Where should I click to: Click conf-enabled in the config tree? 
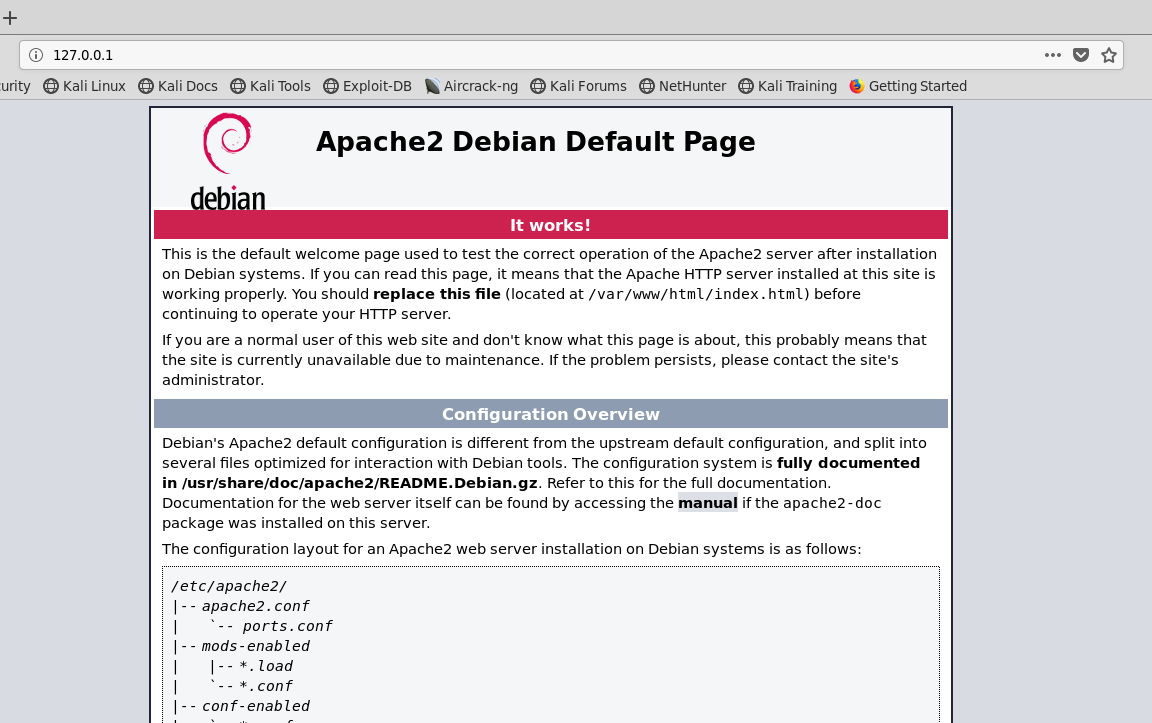coord(255,706)
